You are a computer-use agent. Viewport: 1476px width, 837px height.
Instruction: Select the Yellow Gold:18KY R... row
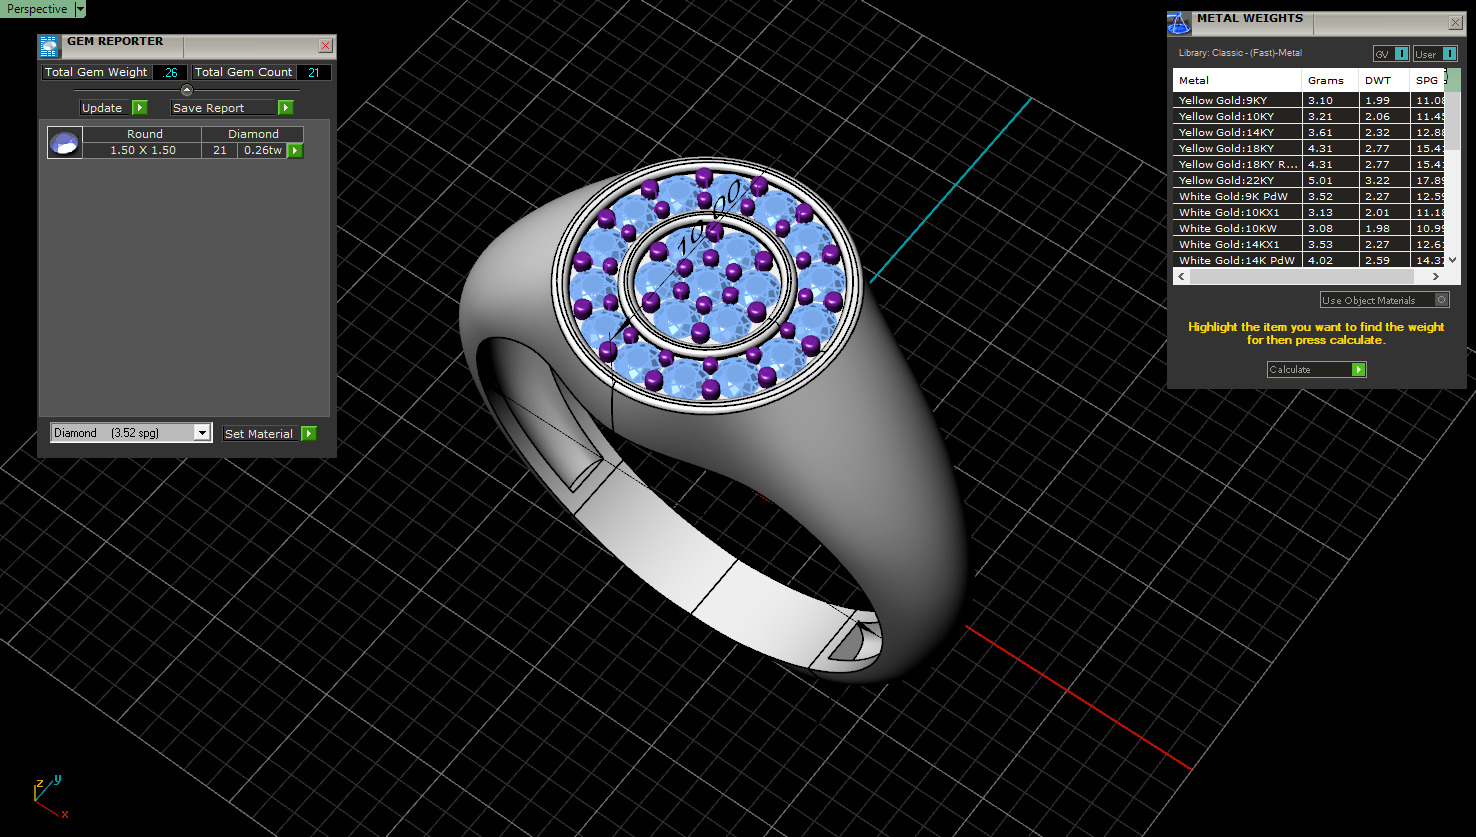(1310, 164)
